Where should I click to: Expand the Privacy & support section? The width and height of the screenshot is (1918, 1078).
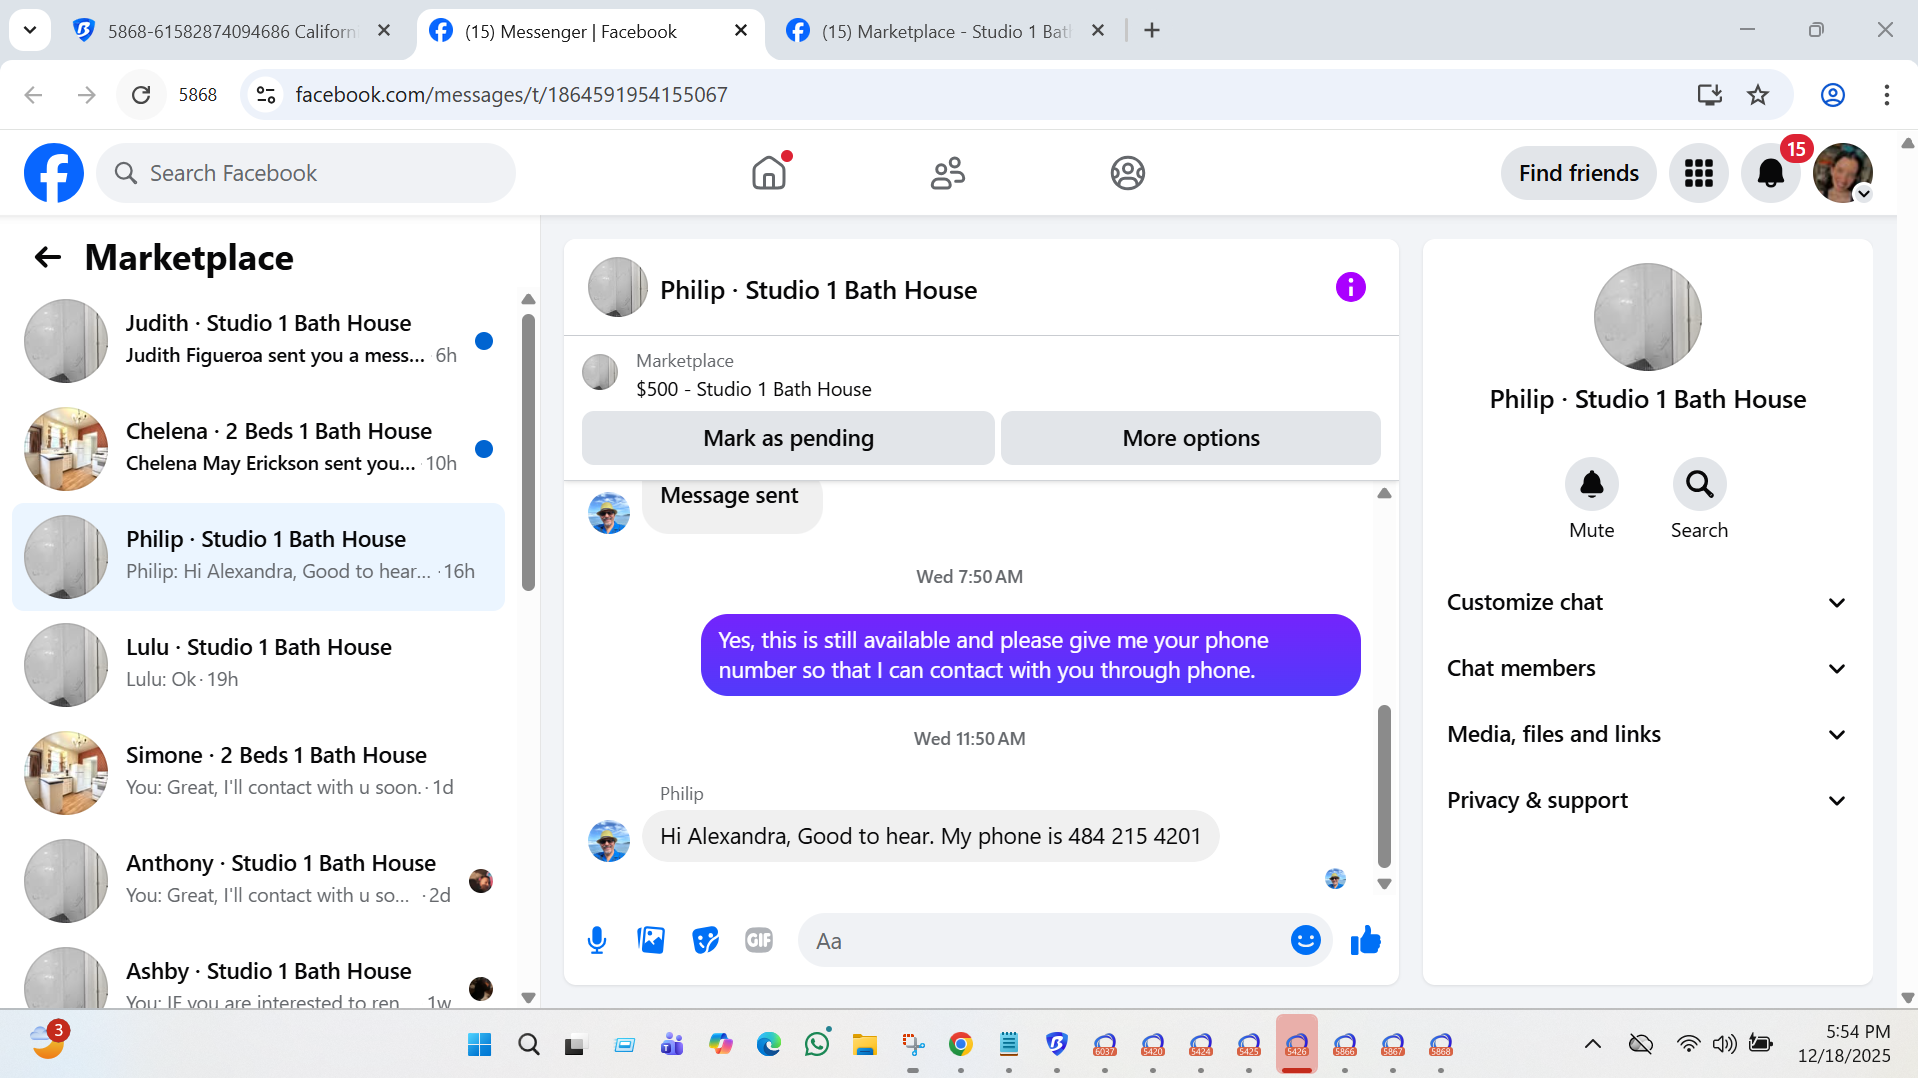pos(1647,801)
